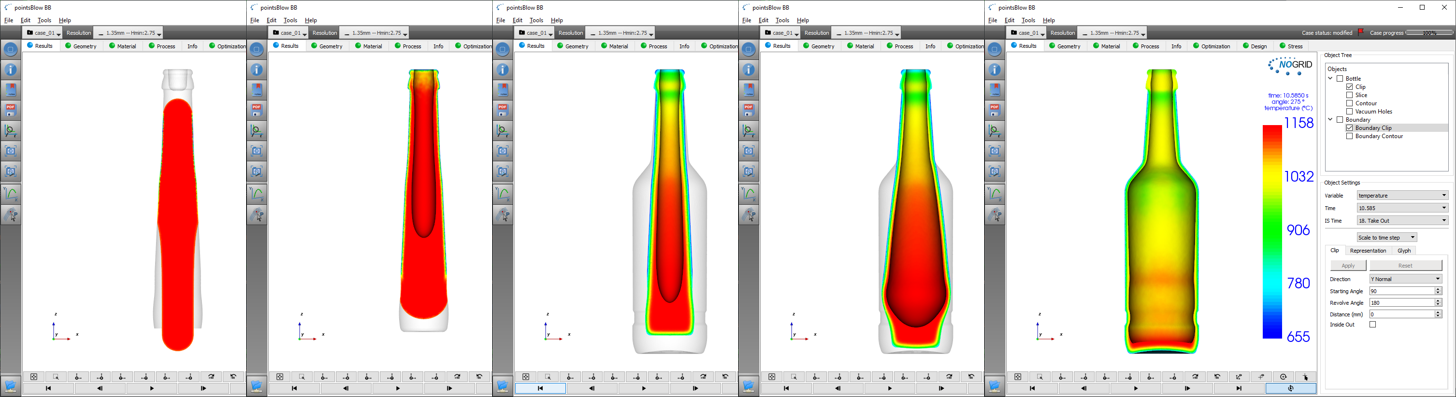
Task: Select the probe picker icon in rightmost window sidebar
Action: pyautogui.click(x=995, y=214)
